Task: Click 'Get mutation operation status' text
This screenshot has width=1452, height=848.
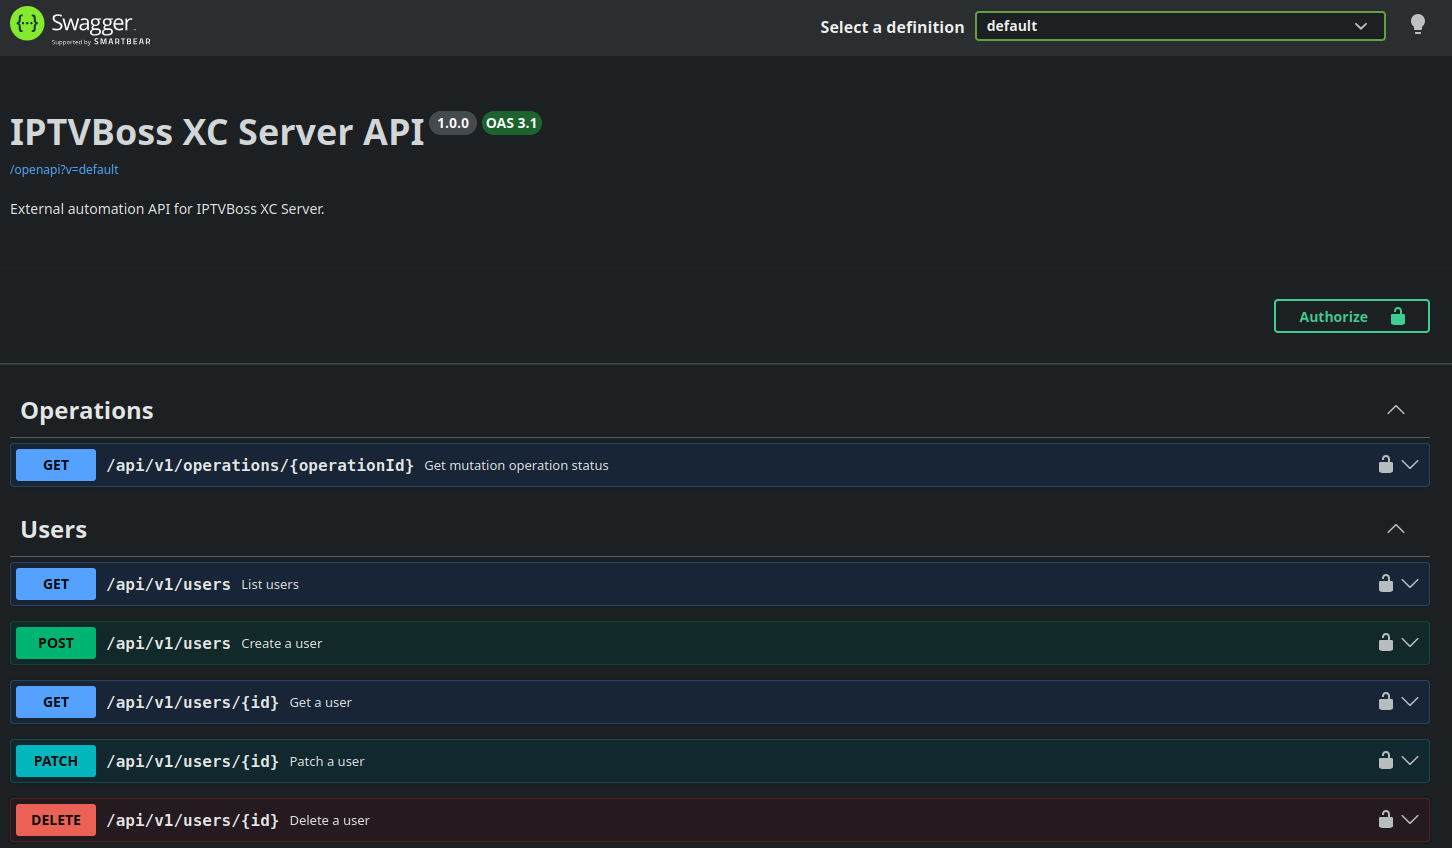Action: point(516,466)
